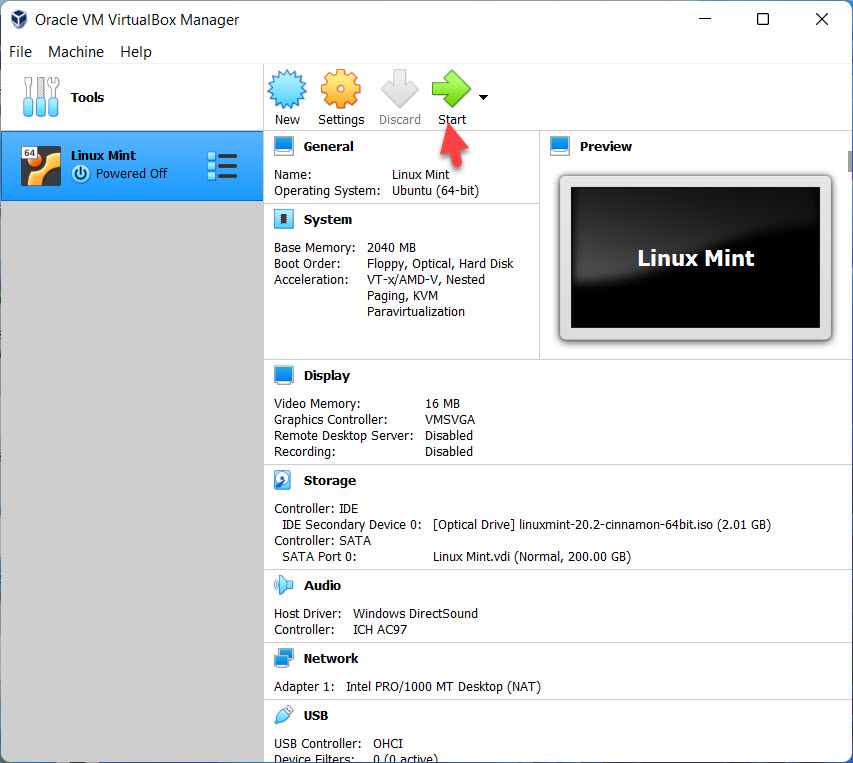The height and width of the screenshot is (763, 853).
Task: Open Linux Mint machine list menu icon
Action: click(221, 166)
